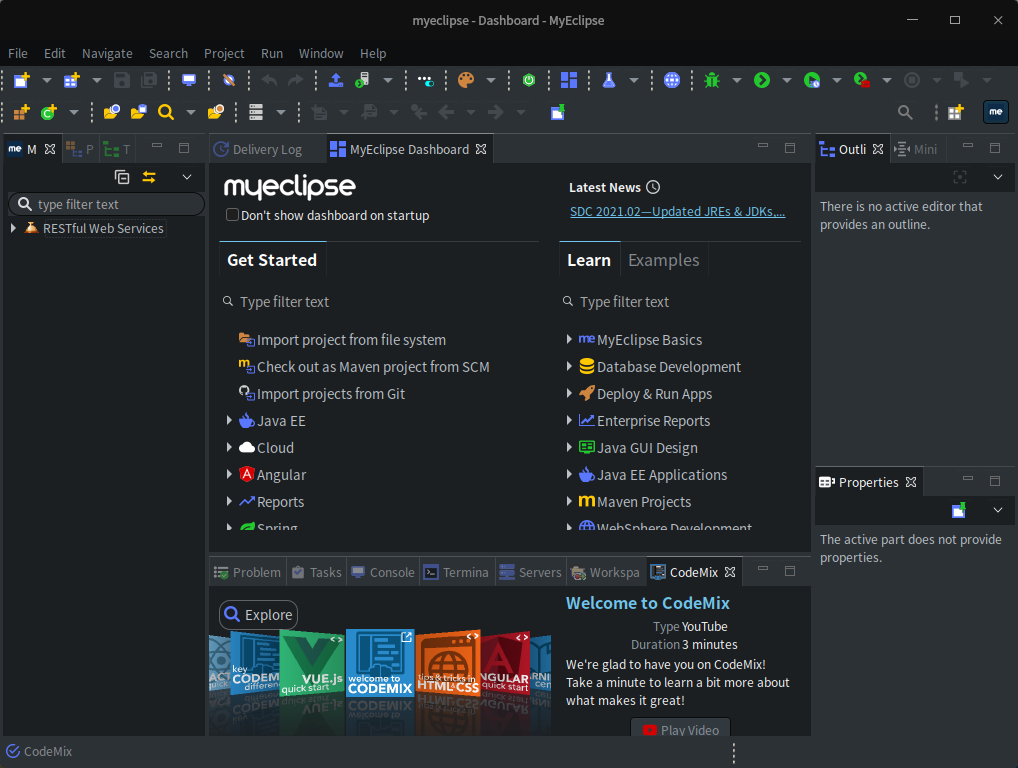Select the Run toolbar icon
Image resolution: width=1018 pixels, height=768 pixels.
point(760,80)
